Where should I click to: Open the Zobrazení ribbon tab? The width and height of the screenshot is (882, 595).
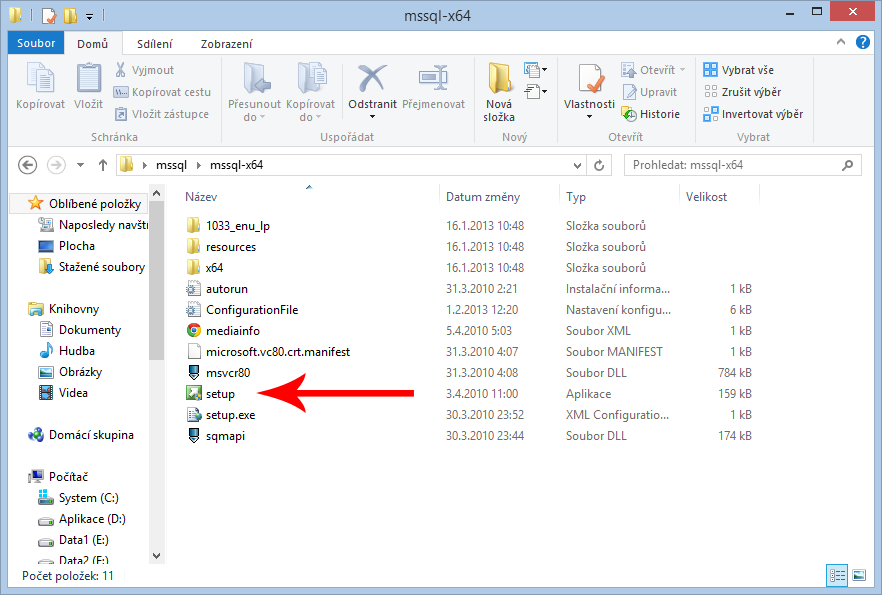tap(226, 44)
